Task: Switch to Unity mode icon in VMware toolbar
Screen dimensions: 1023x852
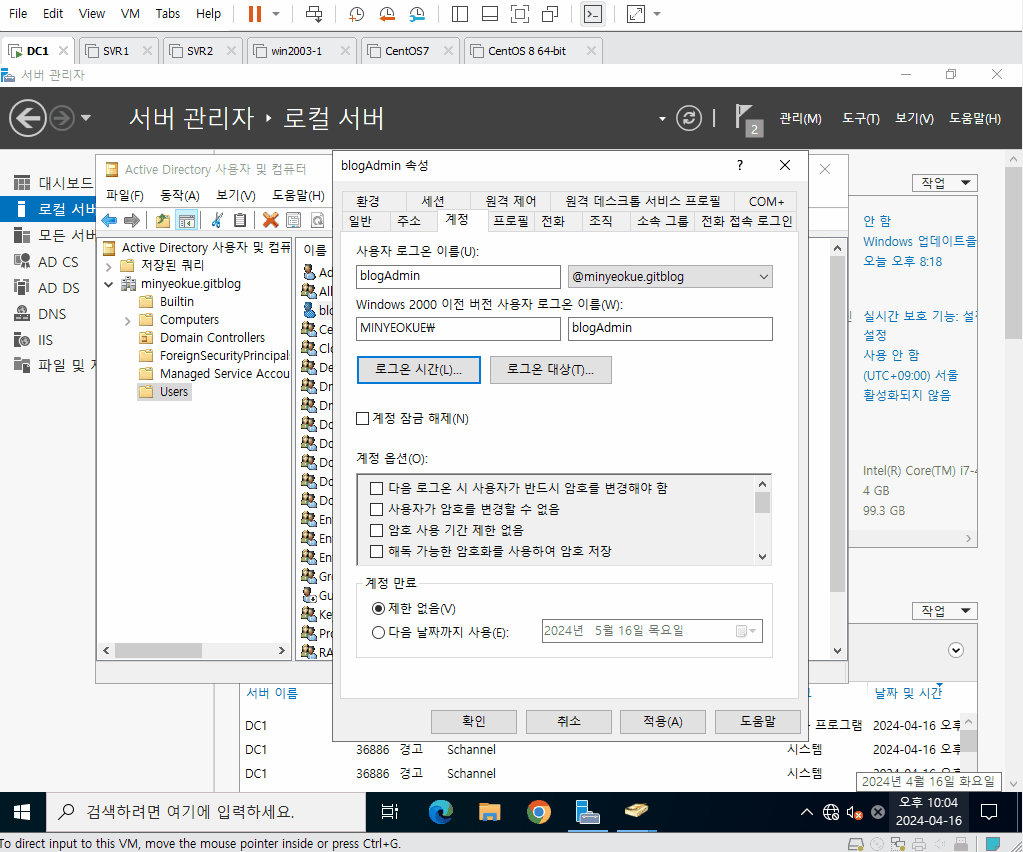Action: pos(550,14)
